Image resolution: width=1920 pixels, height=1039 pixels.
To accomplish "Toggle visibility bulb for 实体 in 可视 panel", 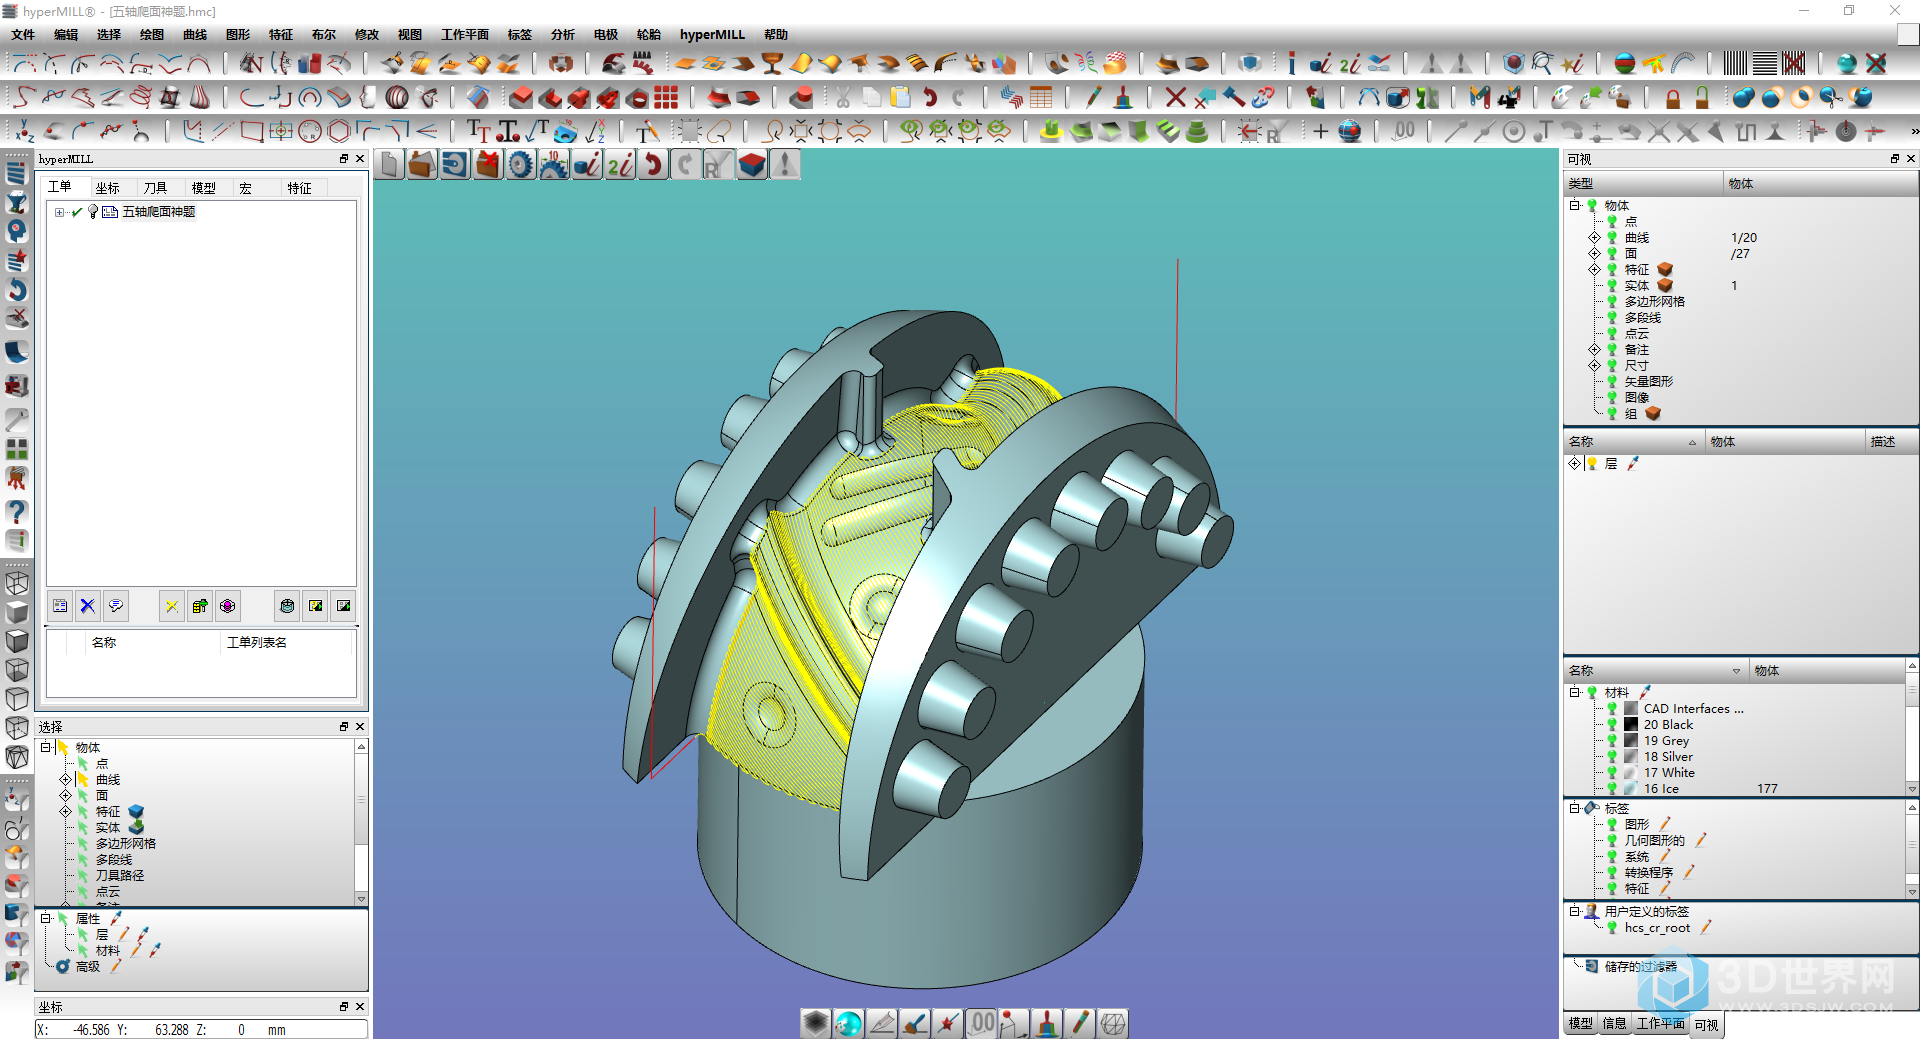I will (1612, 285).
